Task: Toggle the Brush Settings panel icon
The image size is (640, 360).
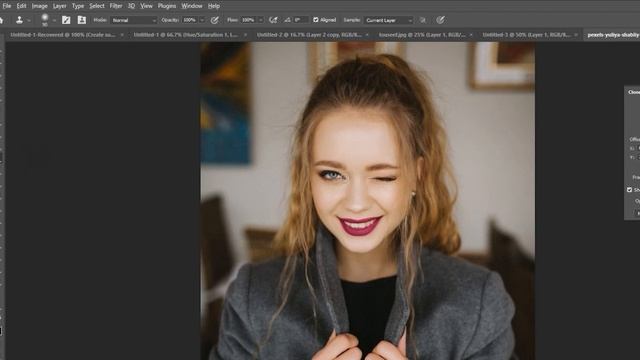Action: (66, 20)
